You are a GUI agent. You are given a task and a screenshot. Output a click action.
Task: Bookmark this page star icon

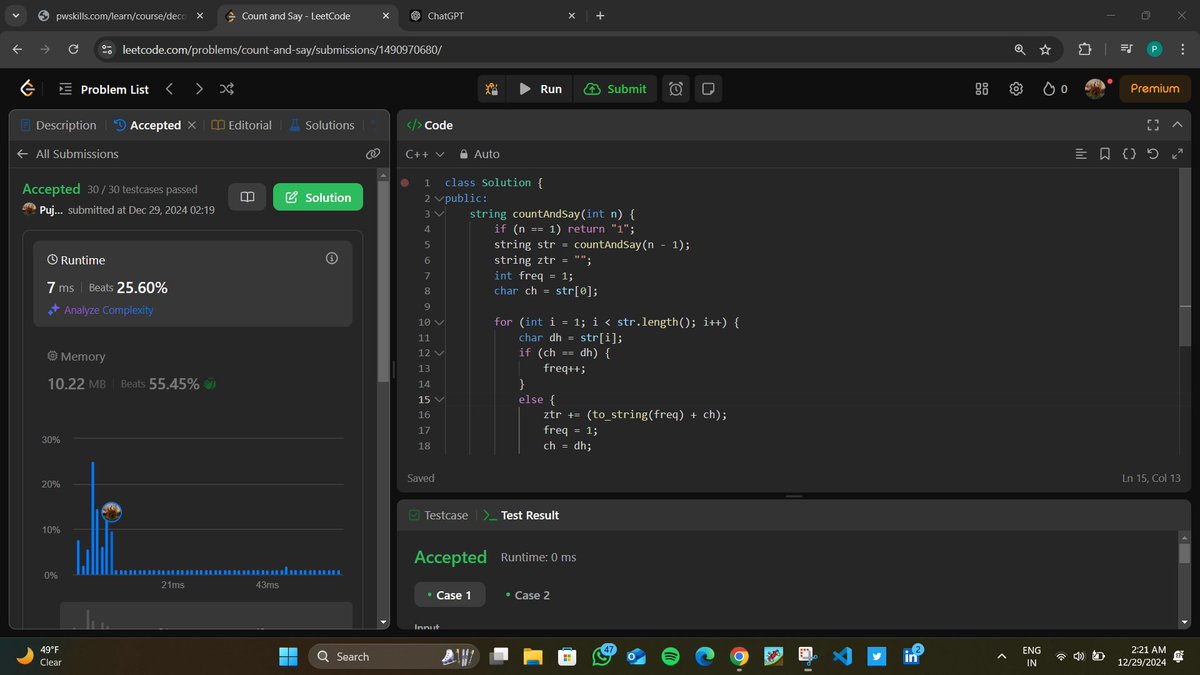[x=1045, y=49]
